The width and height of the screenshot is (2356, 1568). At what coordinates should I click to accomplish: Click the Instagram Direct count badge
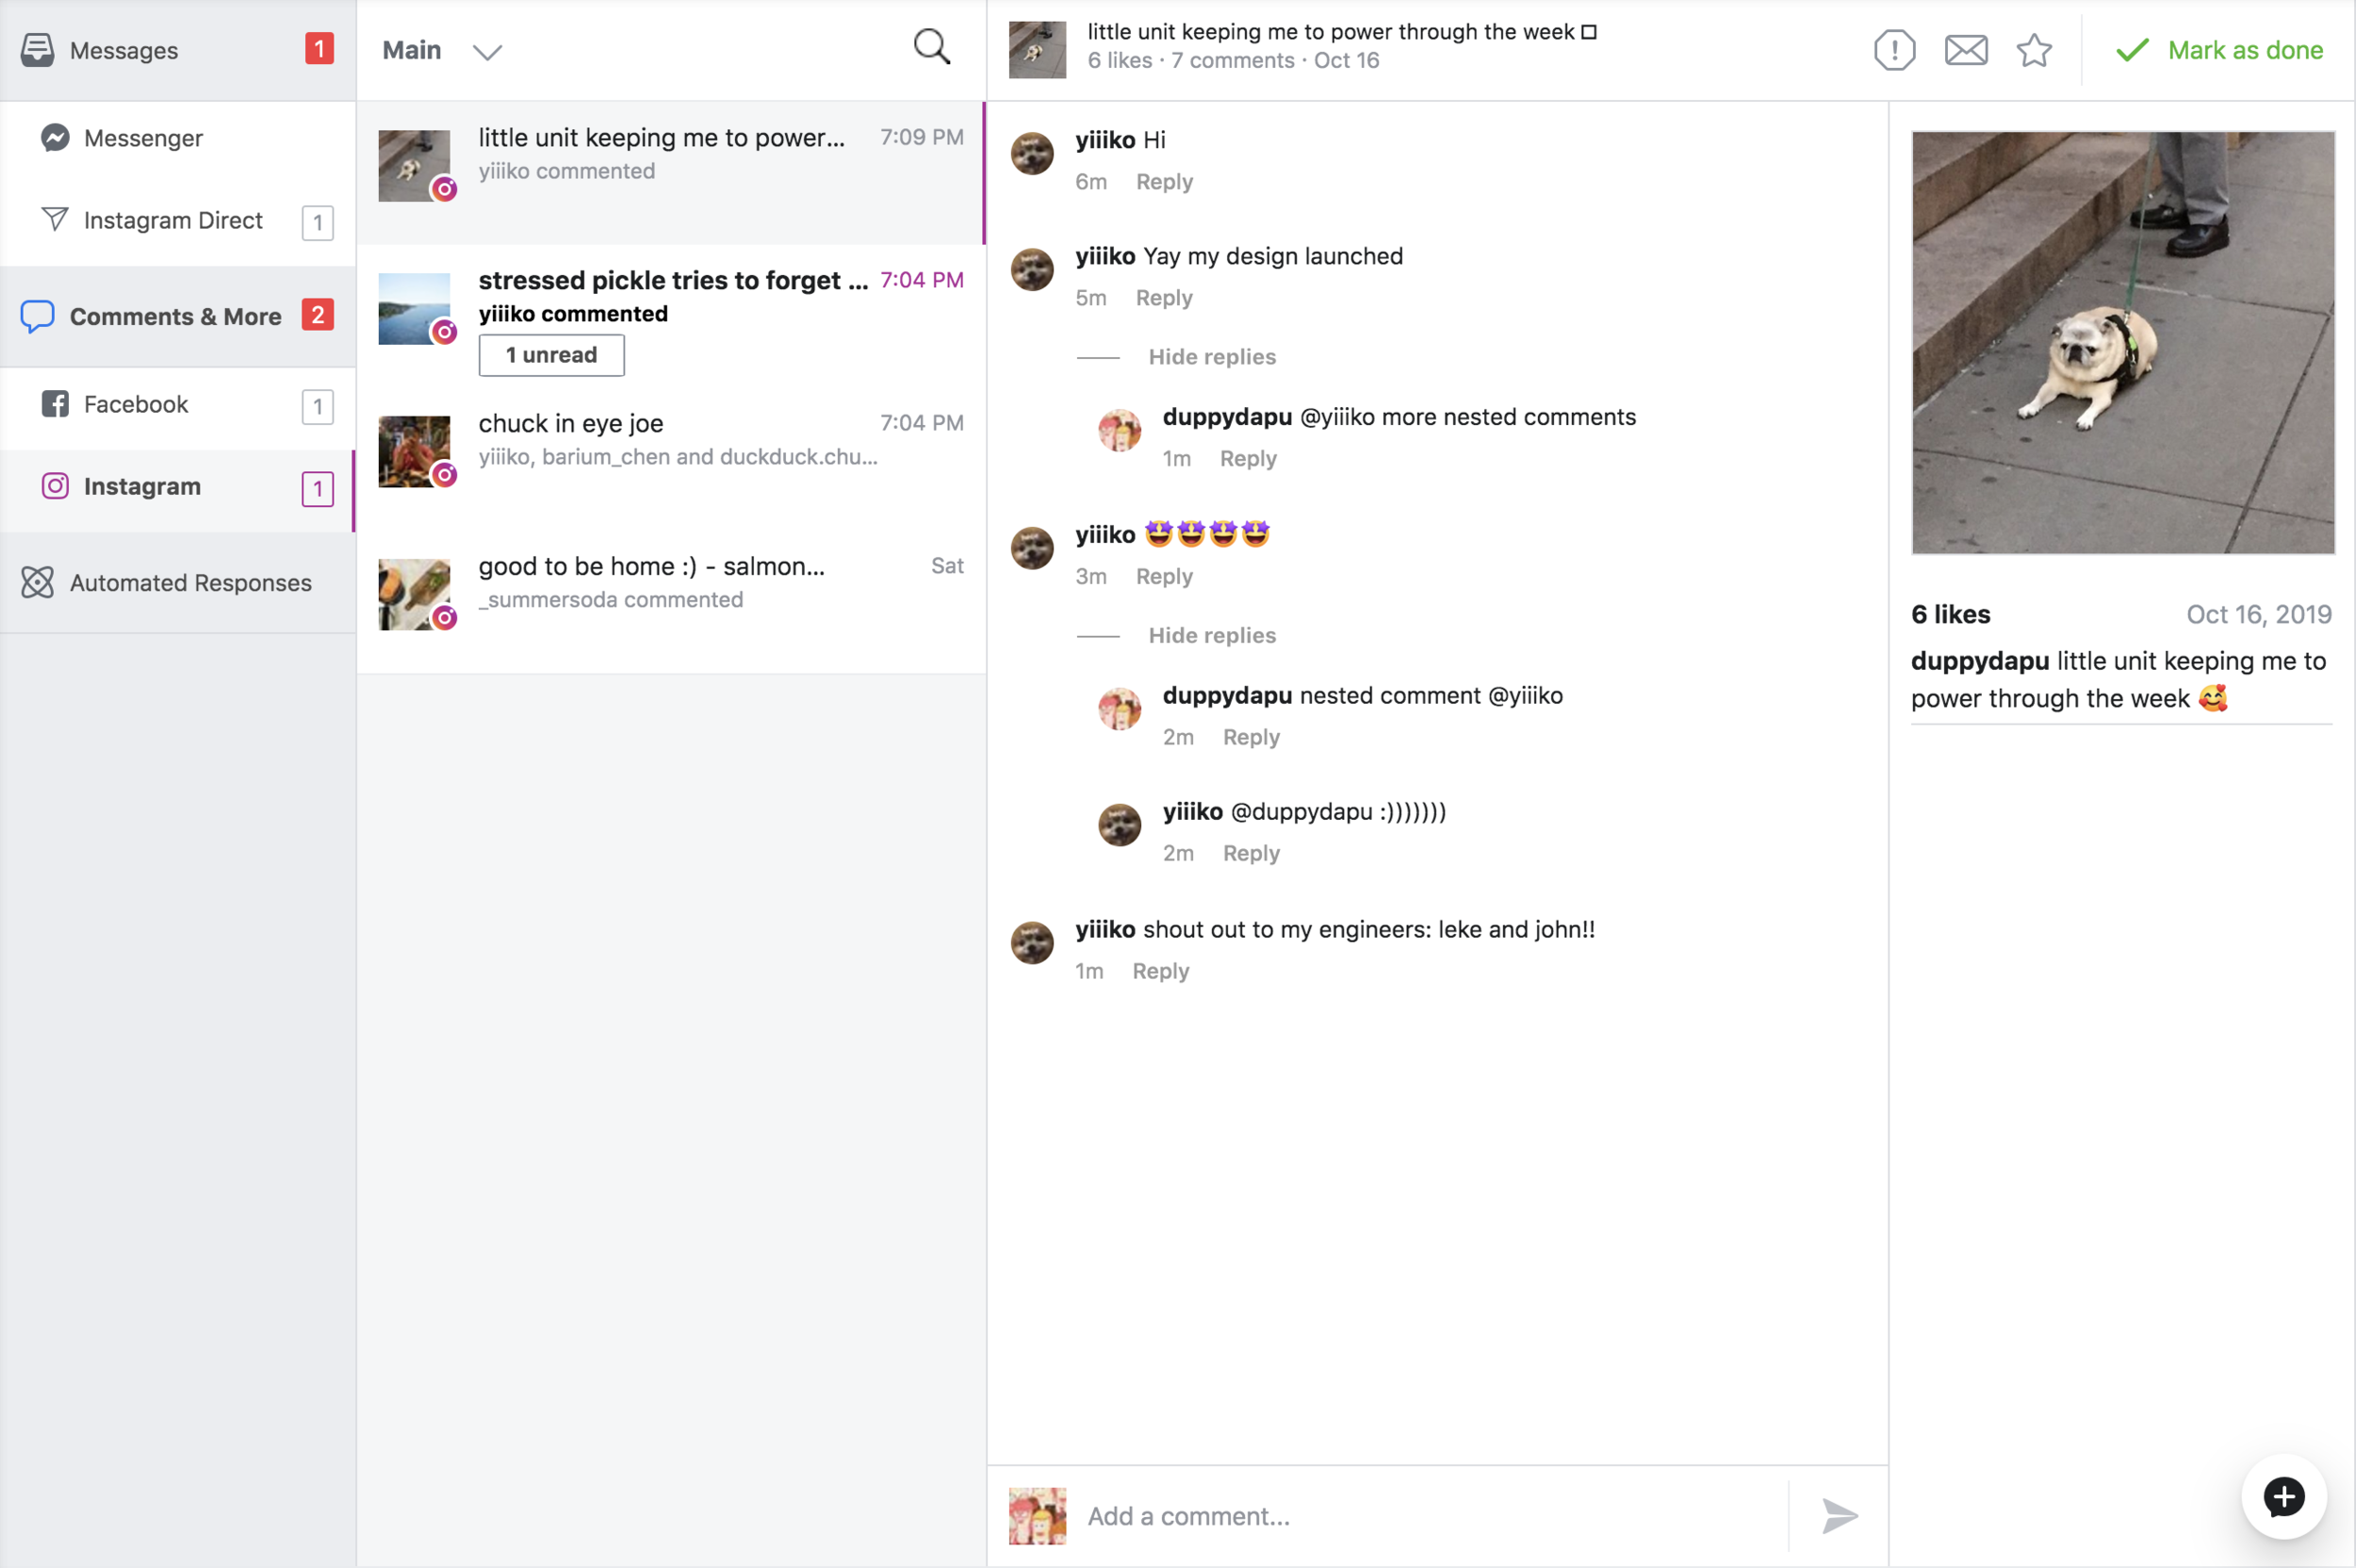click(x=318, y=222)
